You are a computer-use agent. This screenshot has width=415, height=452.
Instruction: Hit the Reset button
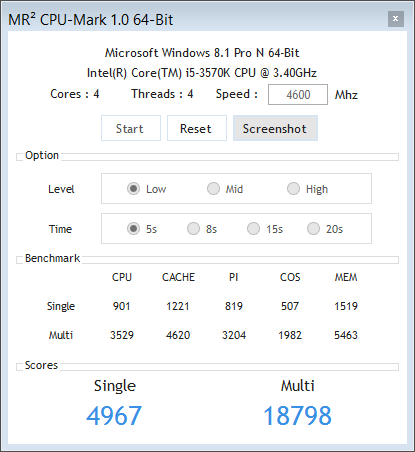pos(197,128)
